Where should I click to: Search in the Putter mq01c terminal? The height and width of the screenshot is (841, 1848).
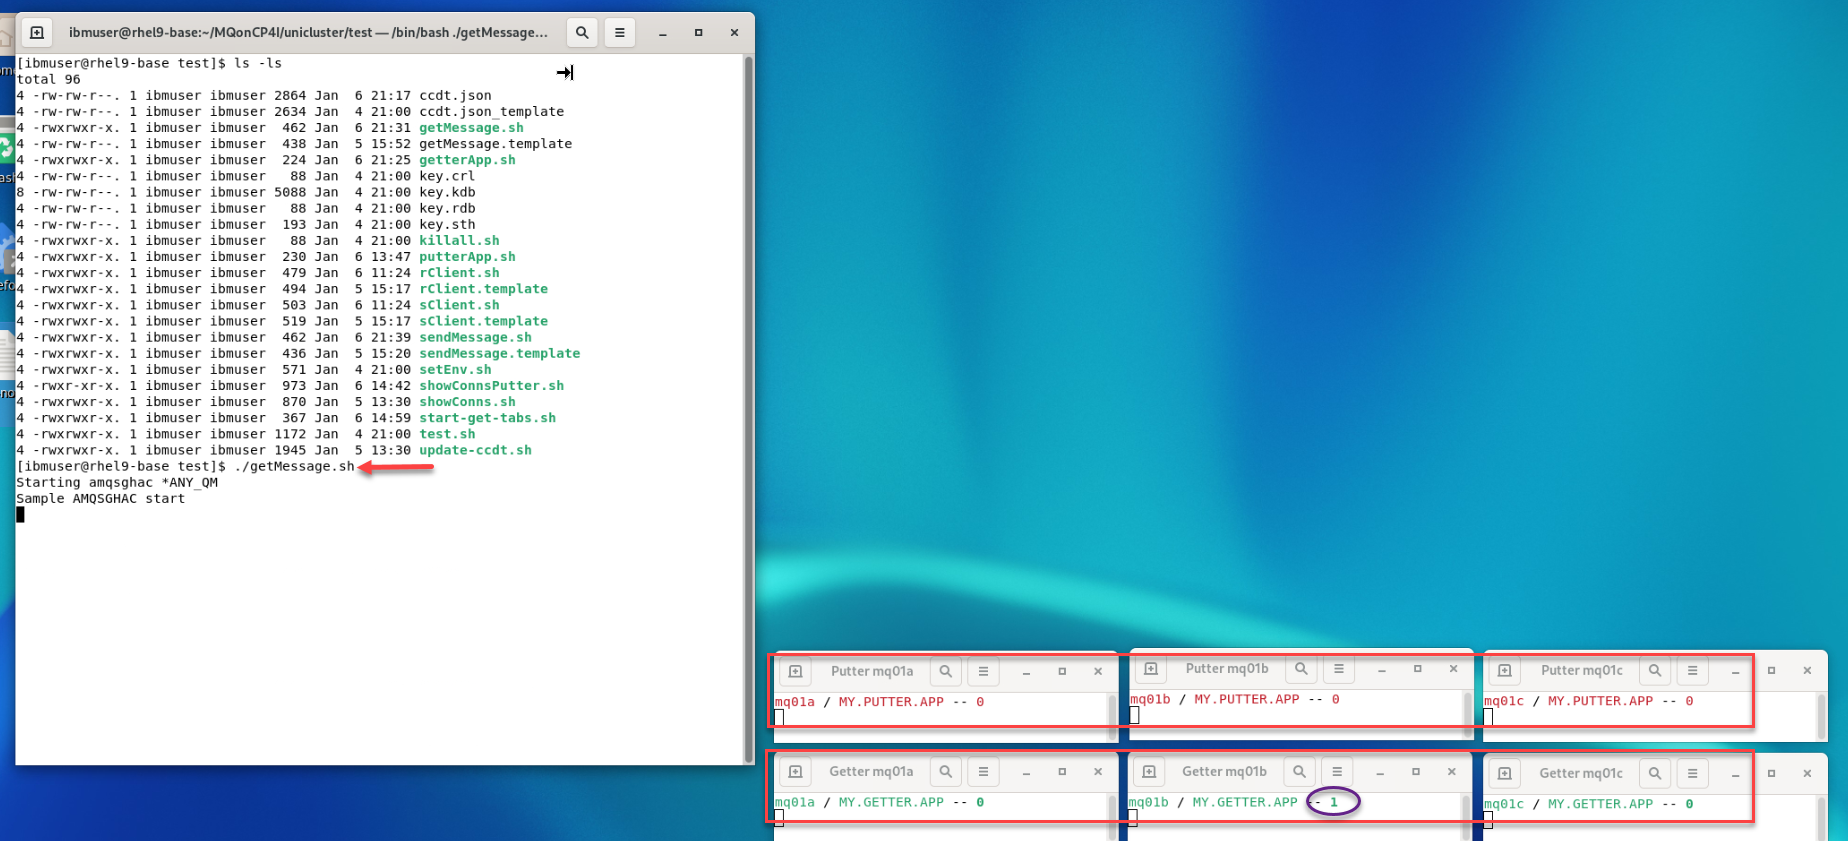tap(1655, 671)
